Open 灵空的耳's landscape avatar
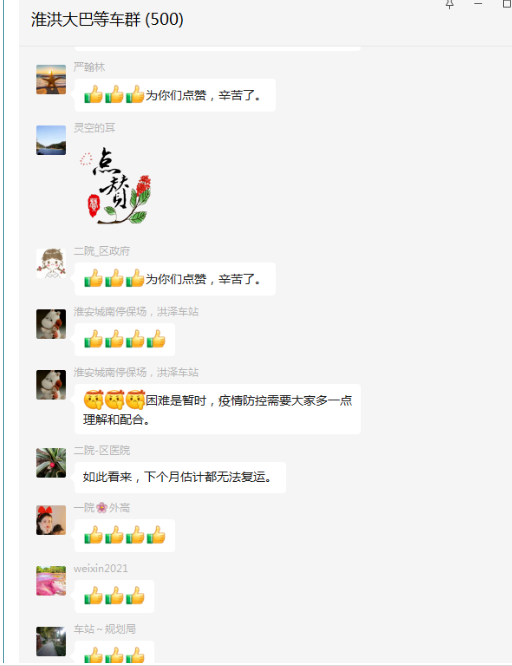 point(51,140)
